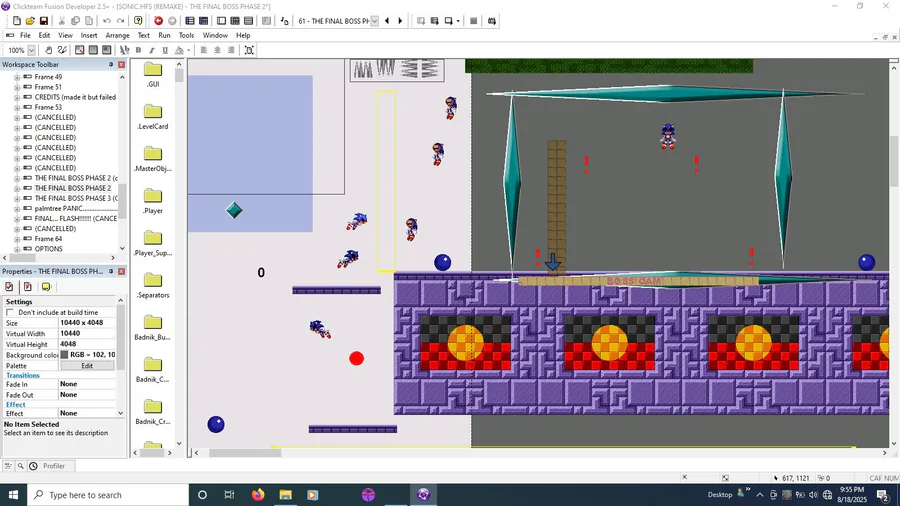
Task: Open Help contents question-mark icon
Action: tap(138, 21)
